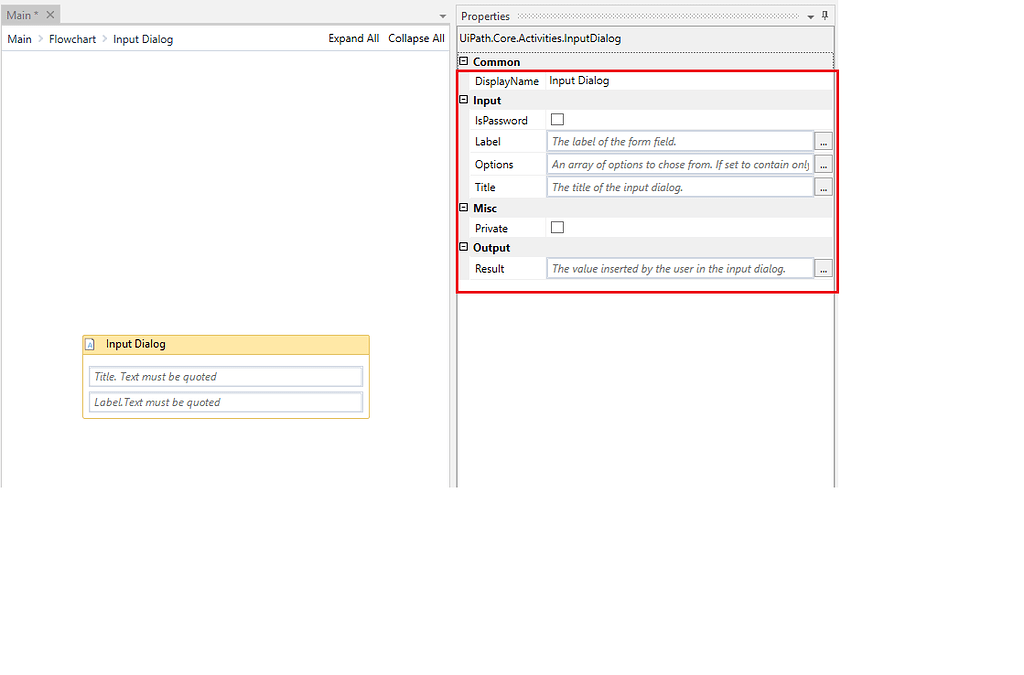Check the Private option under Misc

557,227
